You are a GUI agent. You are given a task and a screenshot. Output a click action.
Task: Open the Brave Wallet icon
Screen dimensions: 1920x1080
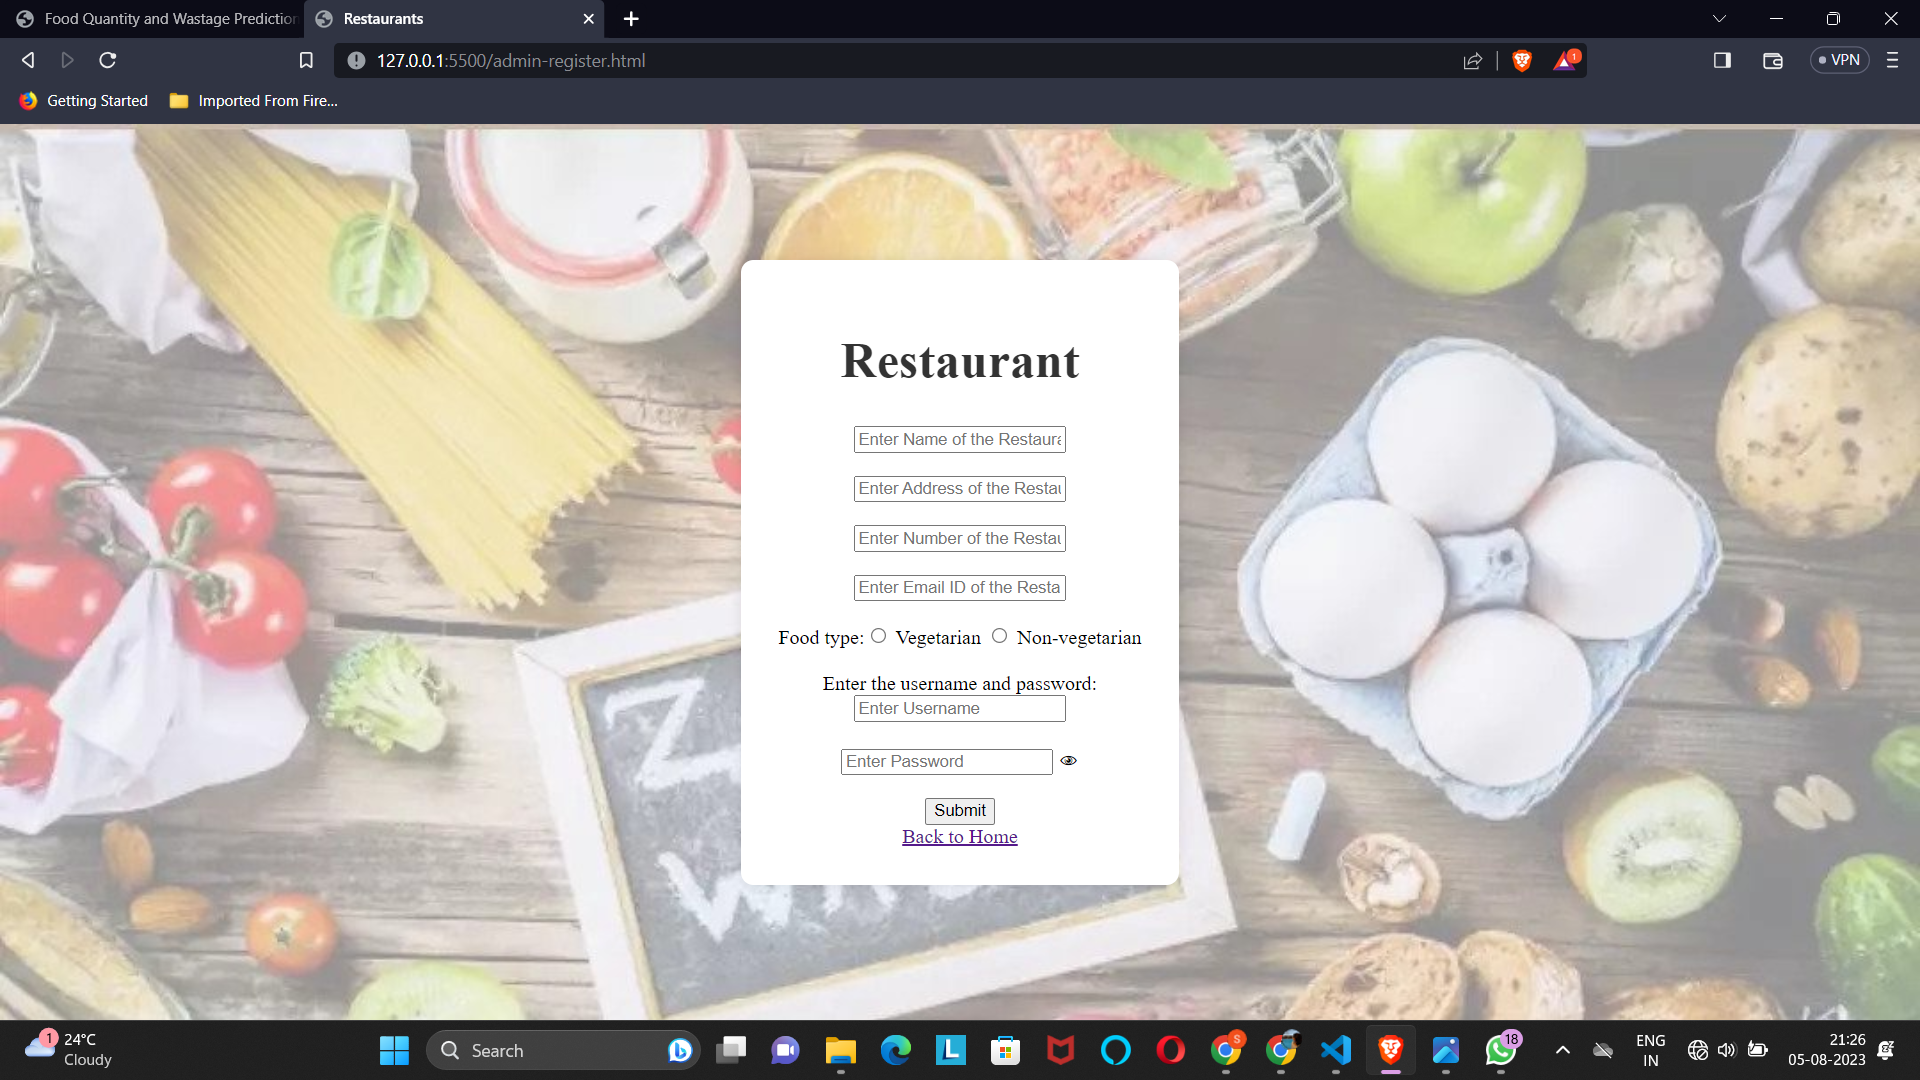[x=1773, y=61]
